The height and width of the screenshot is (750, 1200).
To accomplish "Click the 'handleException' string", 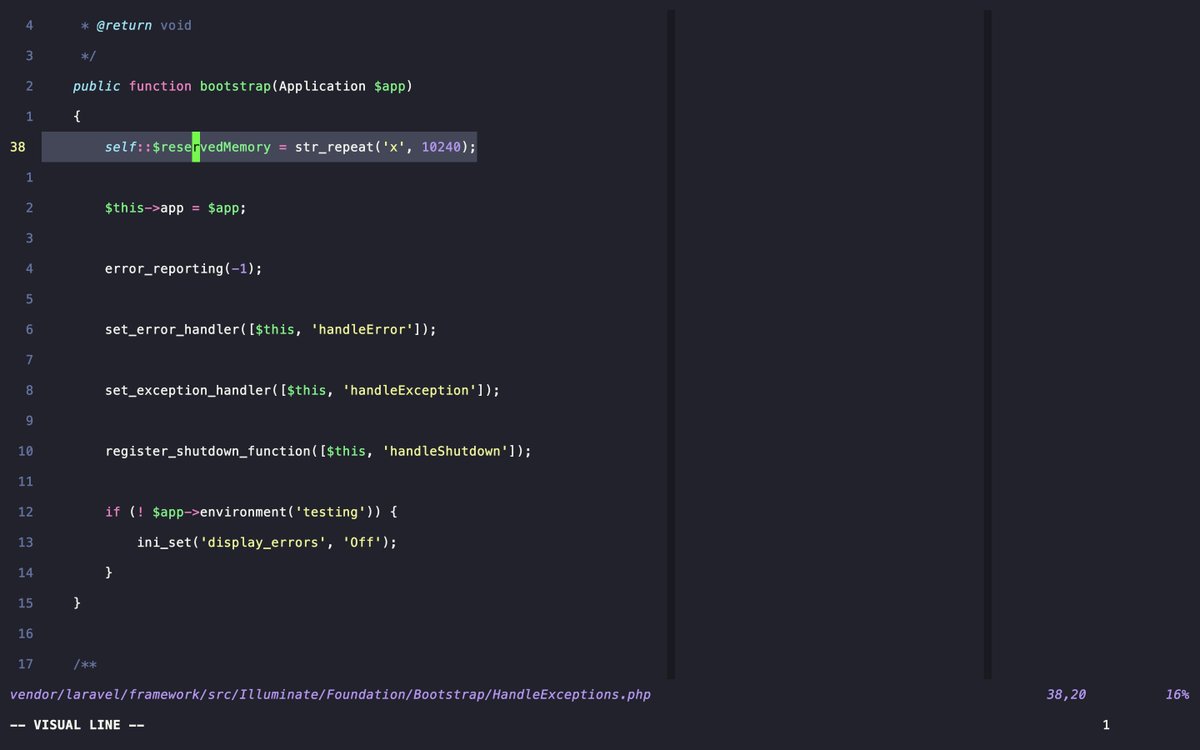I will point(410,390).
